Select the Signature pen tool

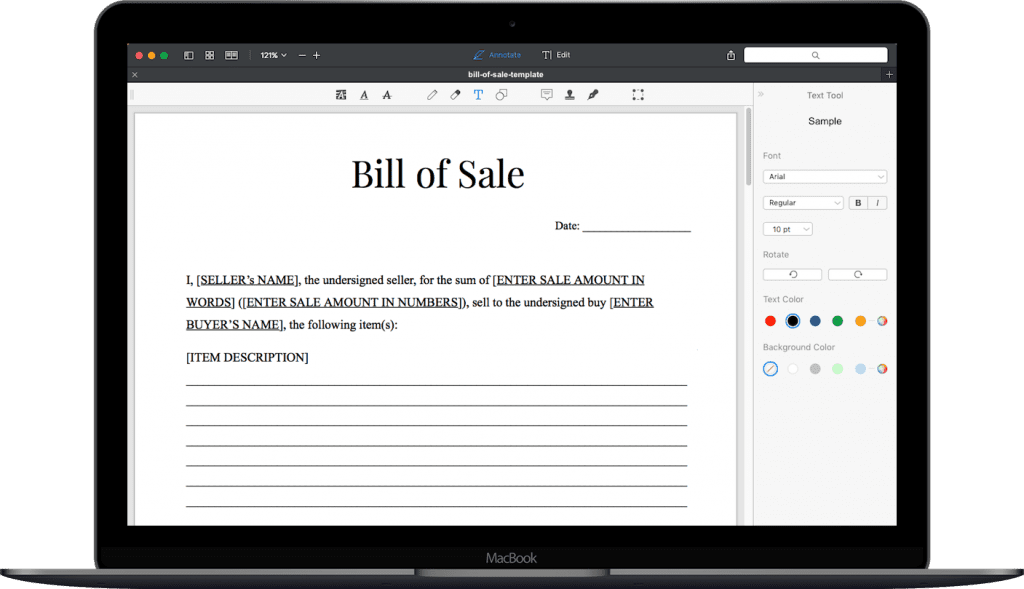[593, 95]
